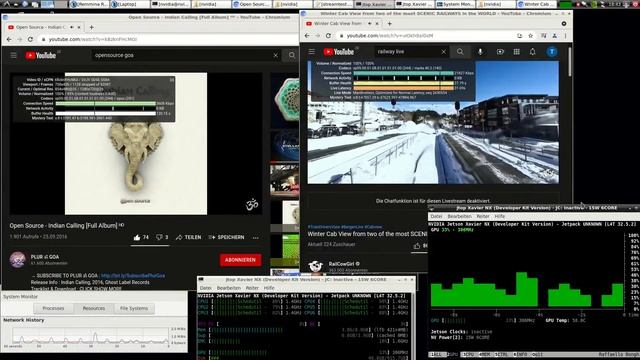Open the SubscribePlurGoa link in description
This screenshot has height=360, width=640.
(x=133, y=276)
